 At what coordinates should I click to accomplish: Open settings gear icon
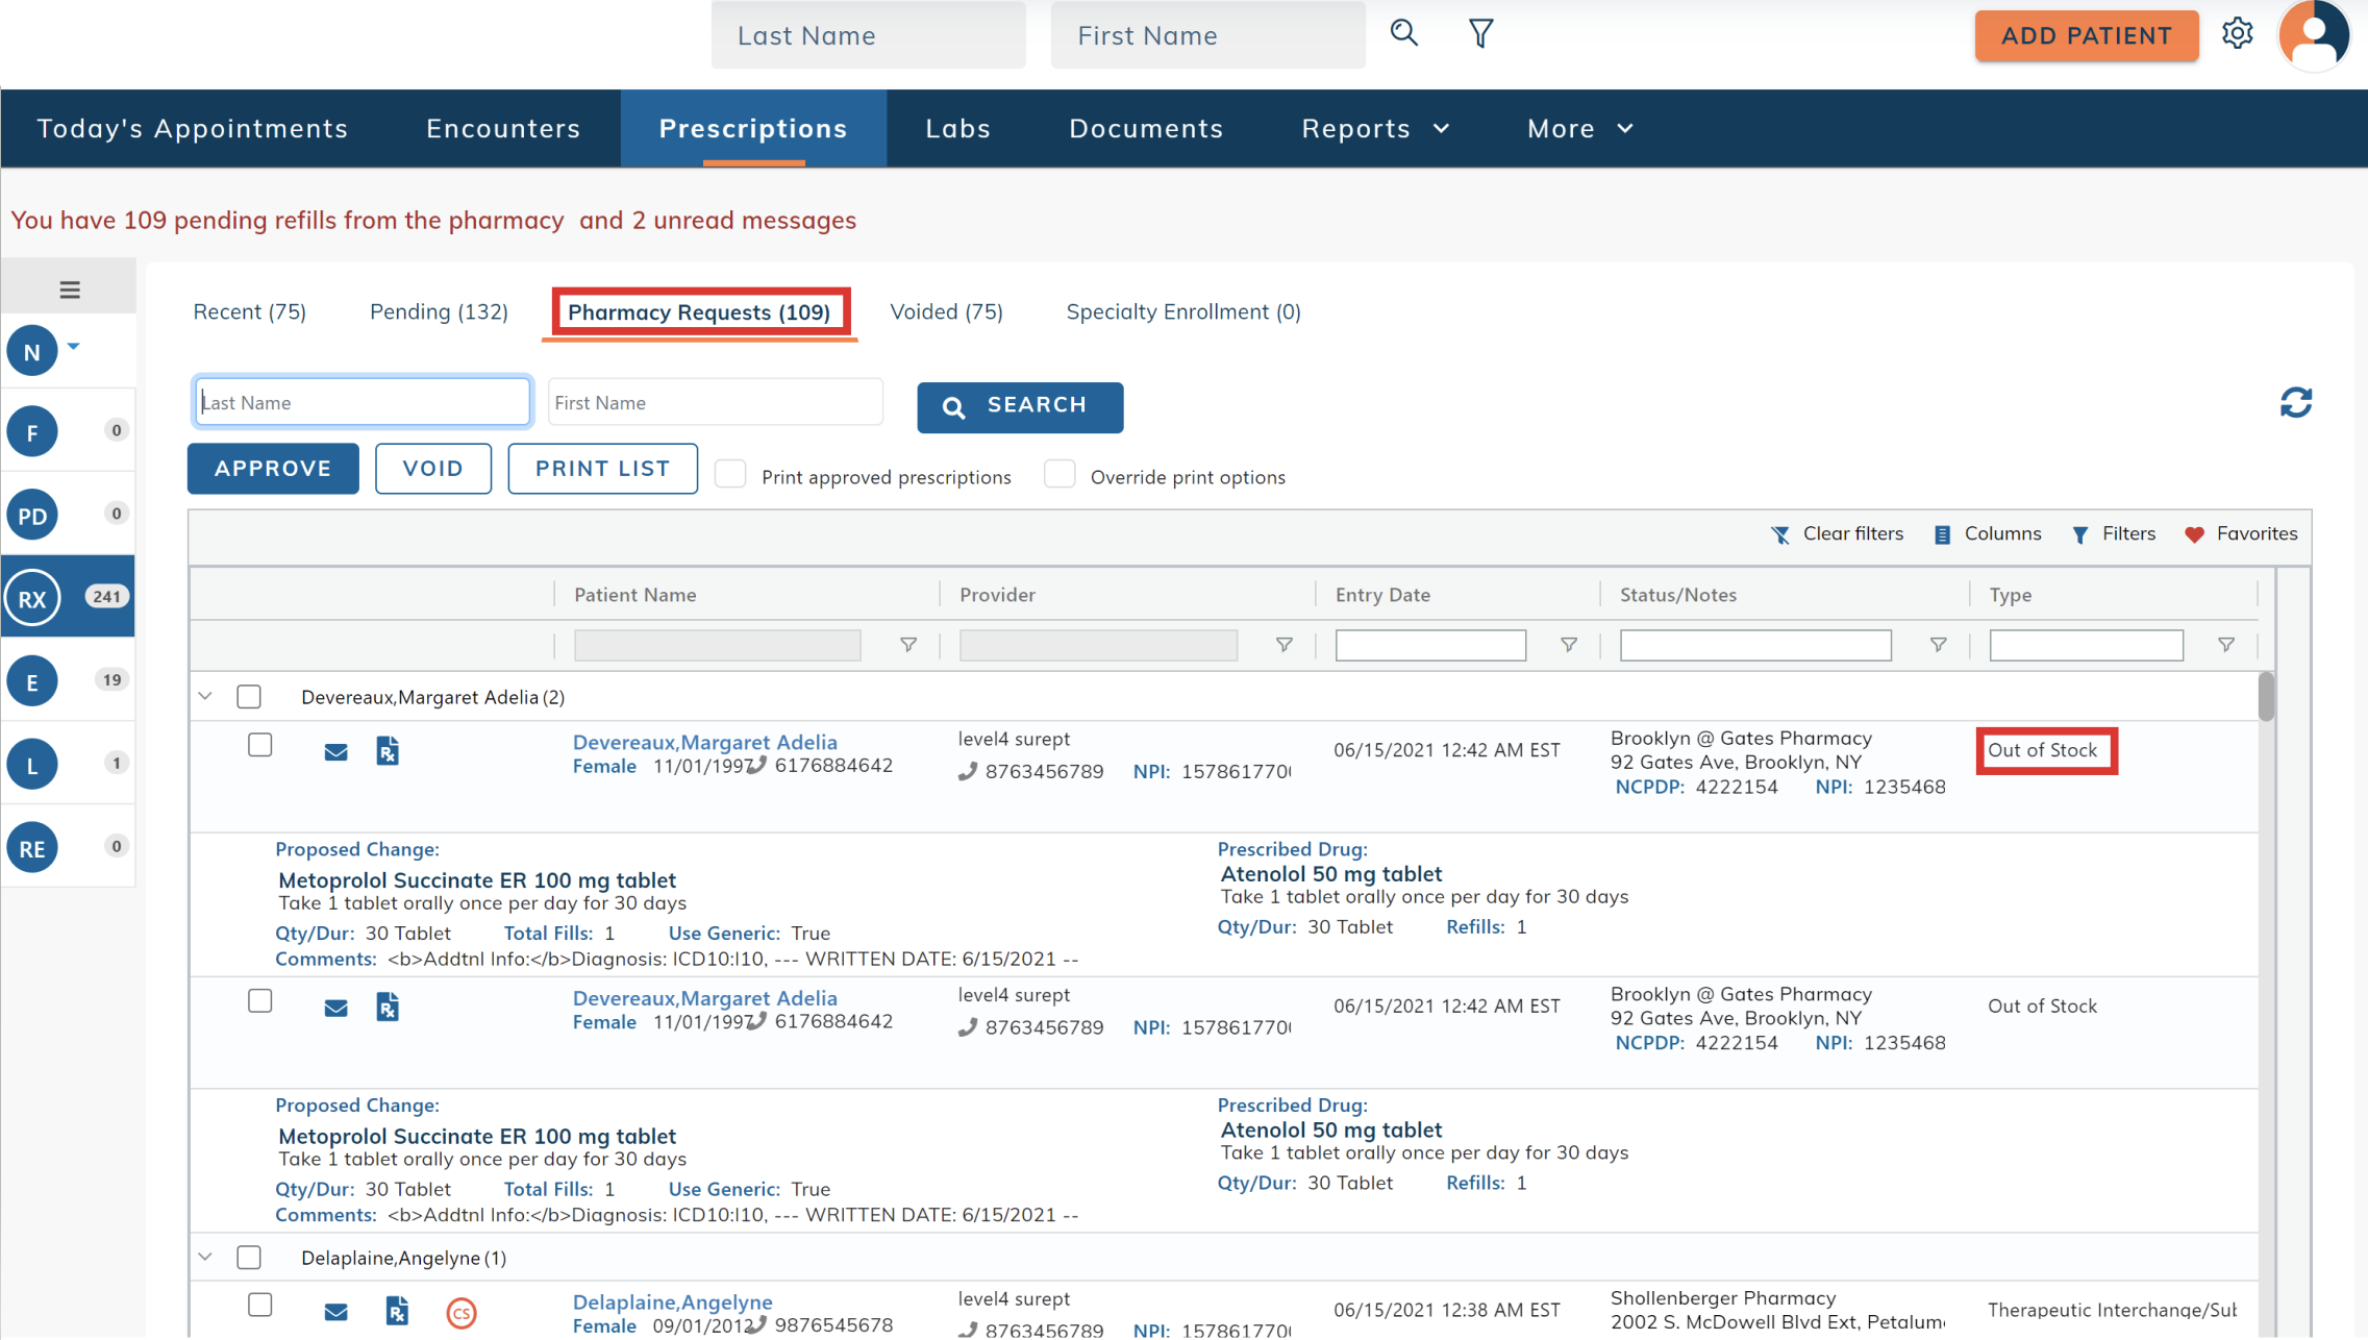2237,34
